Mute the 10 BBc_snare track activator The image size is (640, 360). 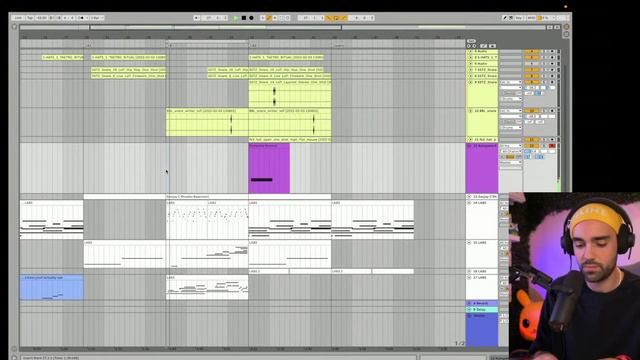pos(531,111)
